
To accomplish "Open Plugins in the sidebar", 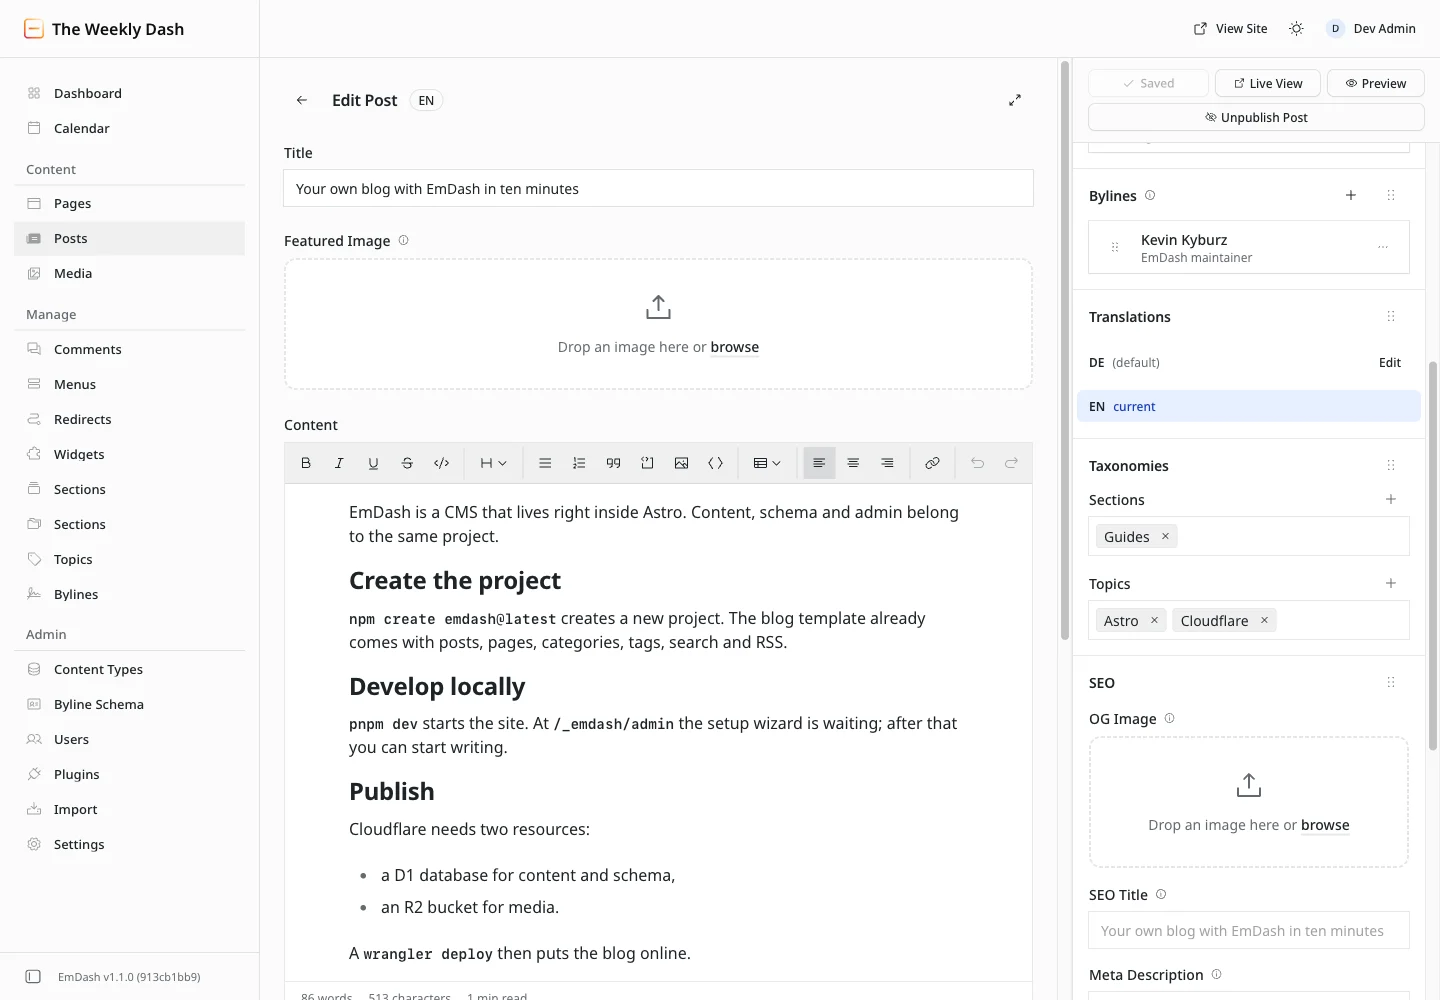I will pyautogui.click(x=129, y=774).
